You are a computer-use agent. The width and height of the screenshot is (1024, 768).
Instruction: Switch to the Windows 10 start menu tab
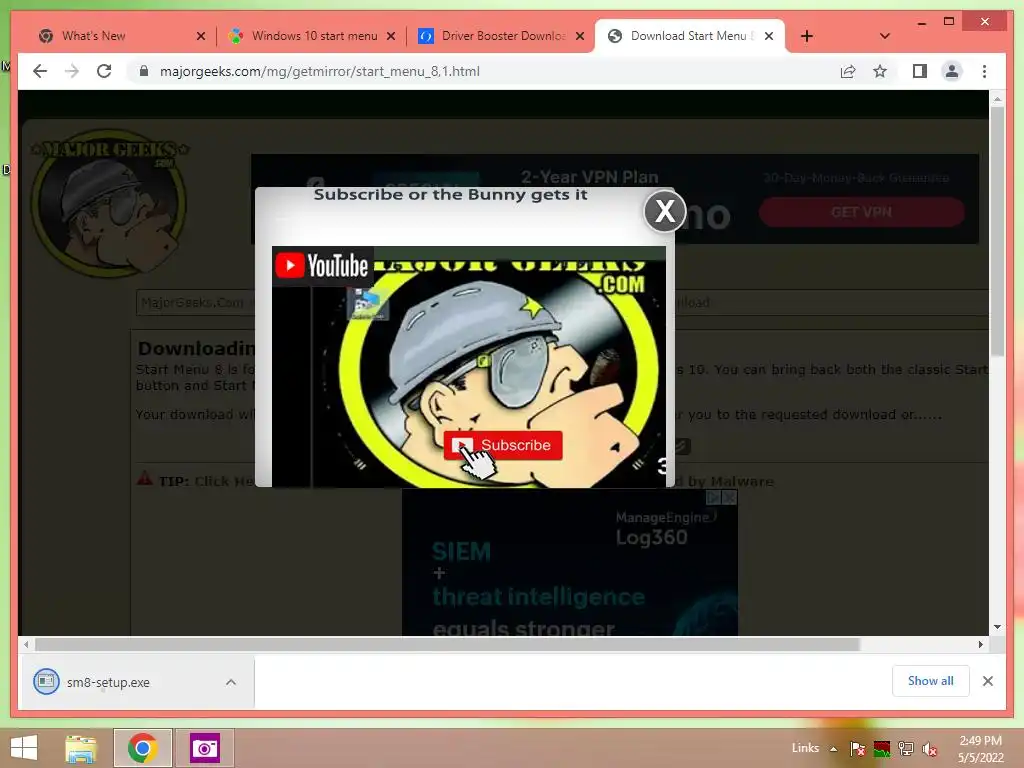[314, 36]
